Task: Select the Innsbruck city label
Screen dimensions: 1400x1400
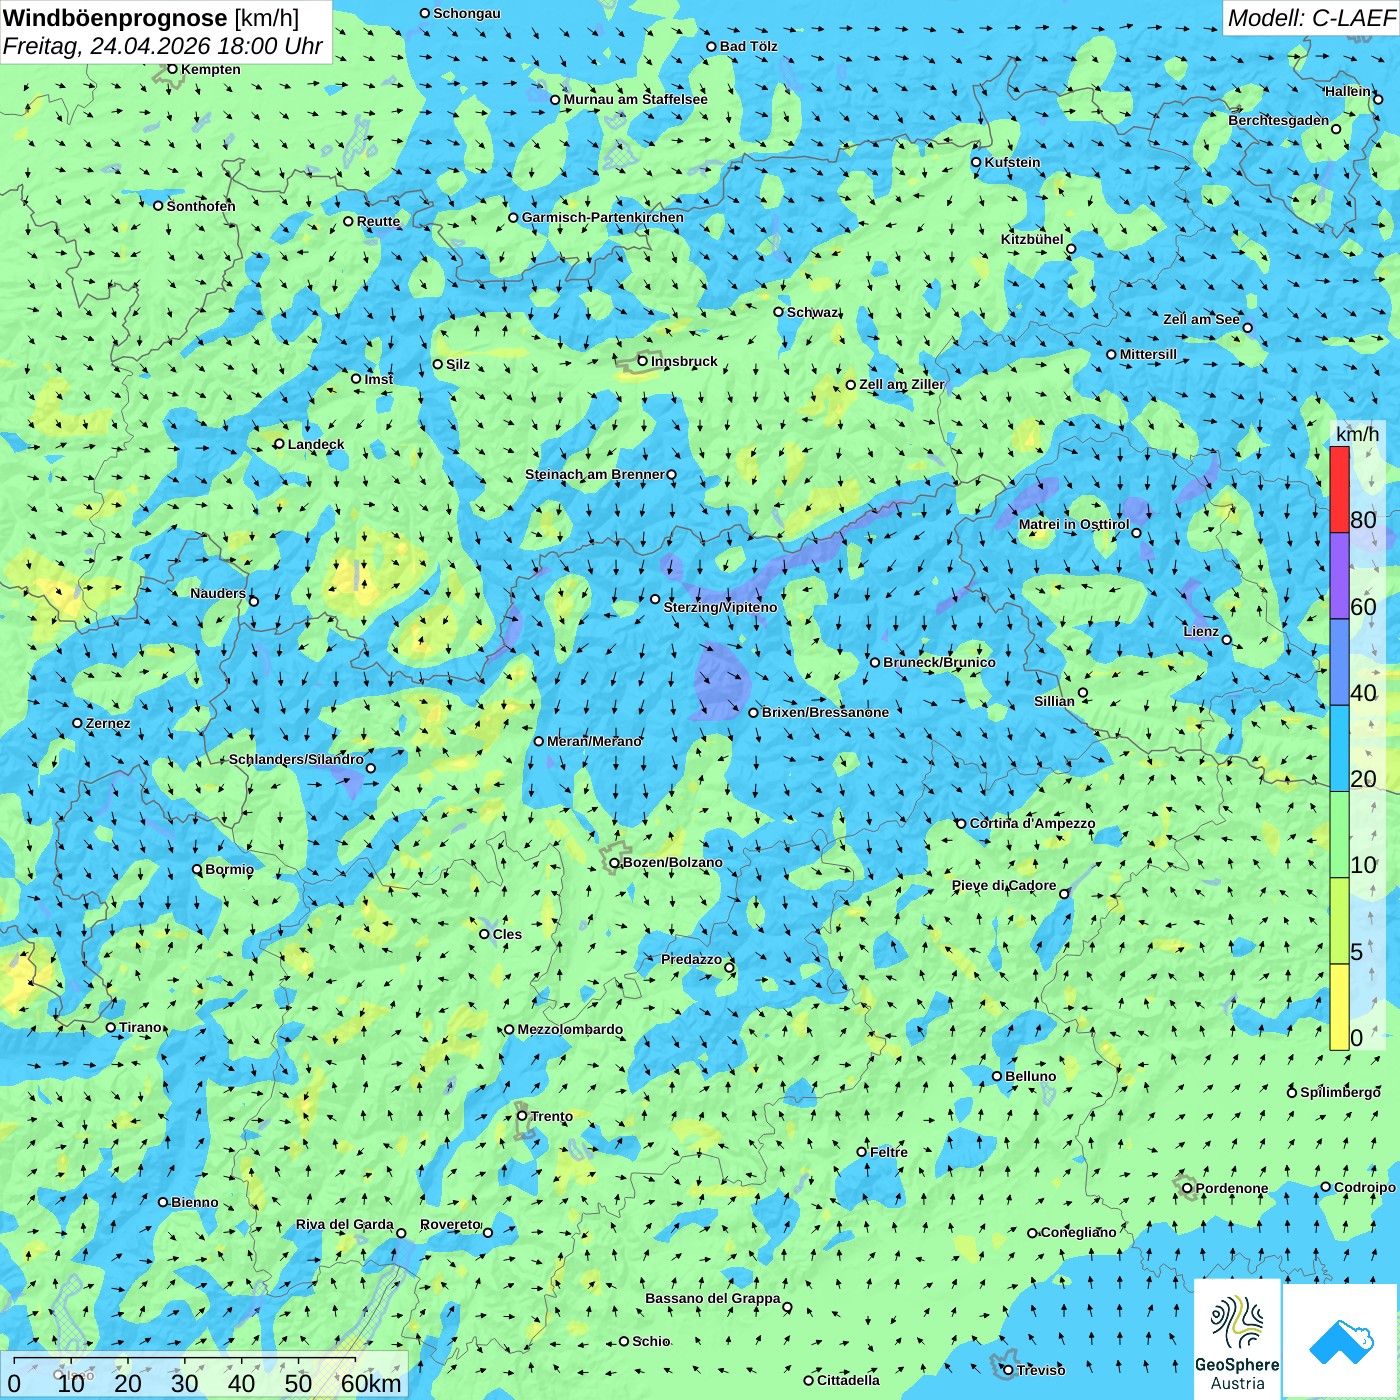Action: pos(684,361)
